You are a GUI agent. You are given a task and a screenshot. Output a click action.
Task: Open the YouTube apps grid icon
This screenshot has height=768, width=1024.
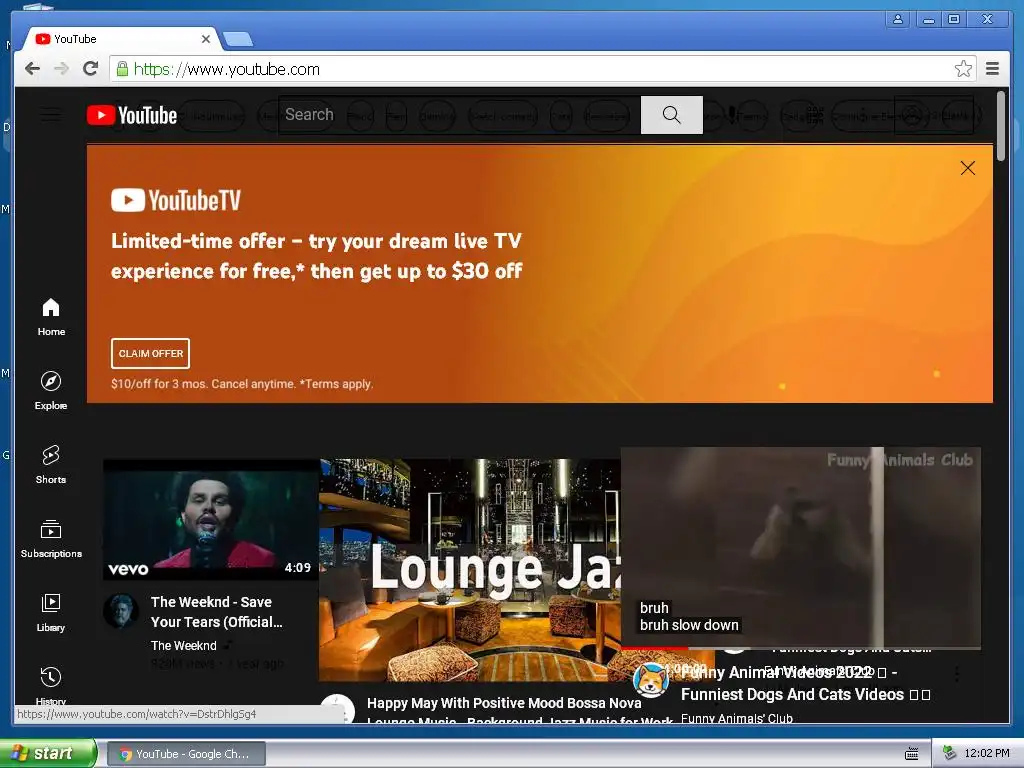(814, 116)
